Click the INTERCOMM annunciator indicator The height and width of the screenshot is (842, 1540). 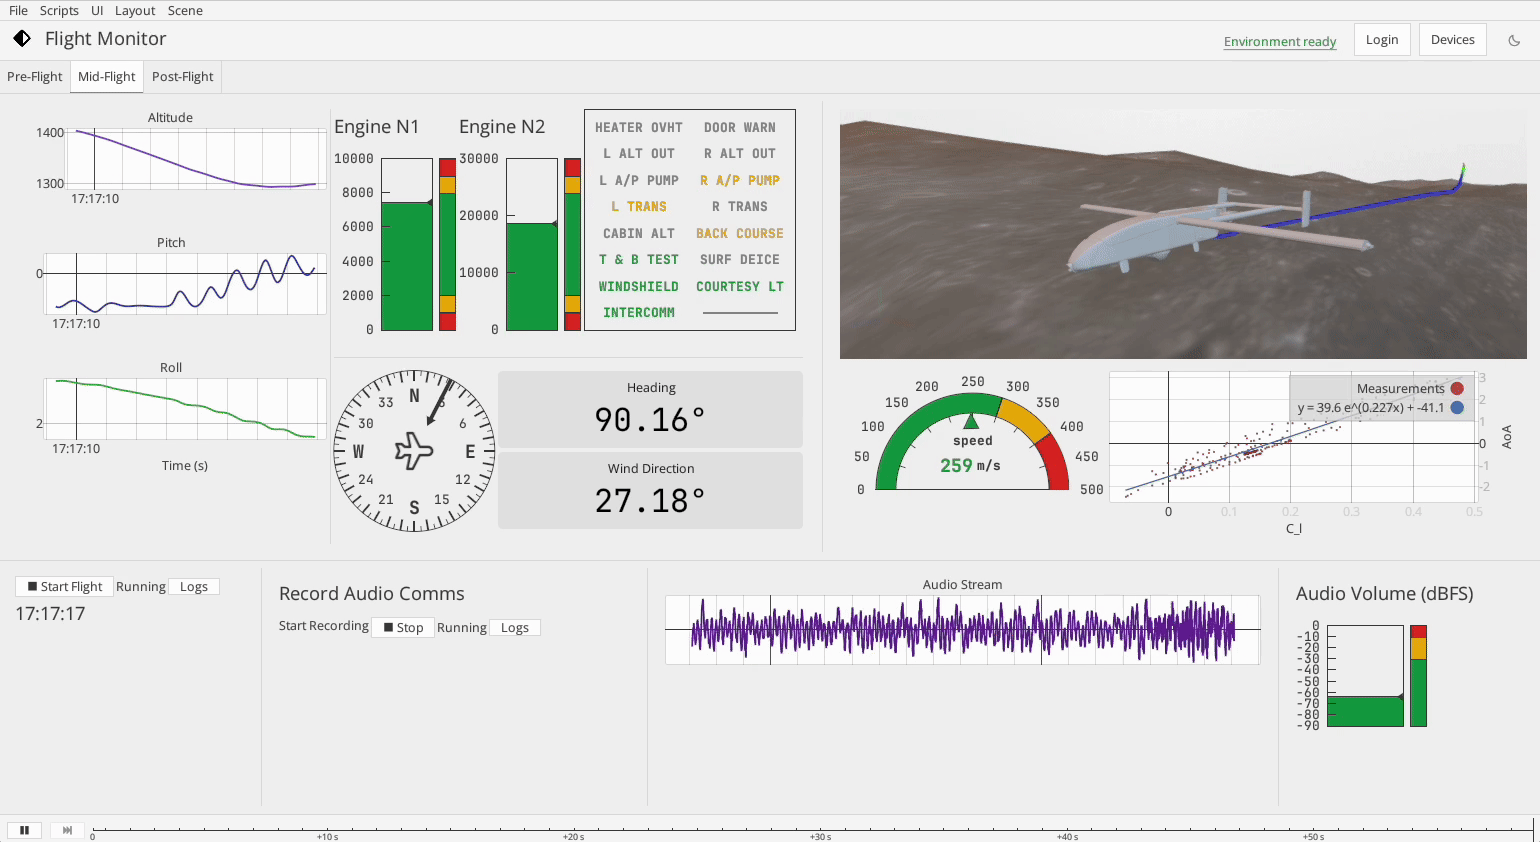point(638,312)
